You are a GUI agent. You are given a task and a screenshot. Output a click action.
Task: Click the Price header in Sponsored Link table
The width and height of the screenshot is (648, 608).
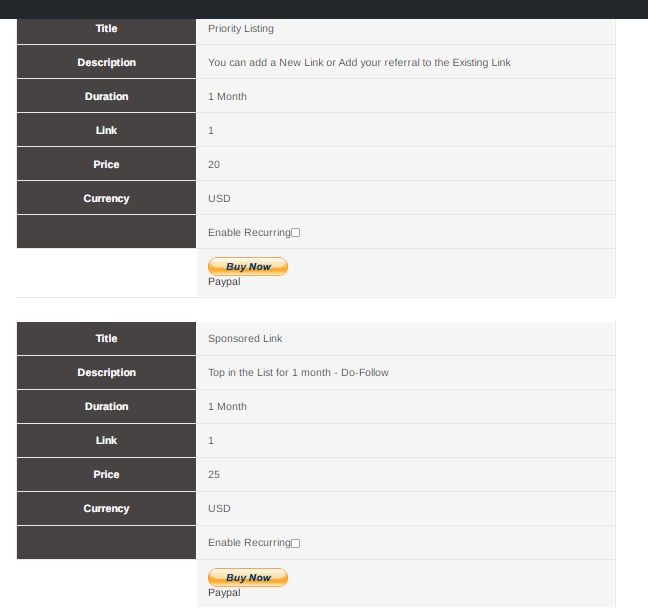(106, 474)
